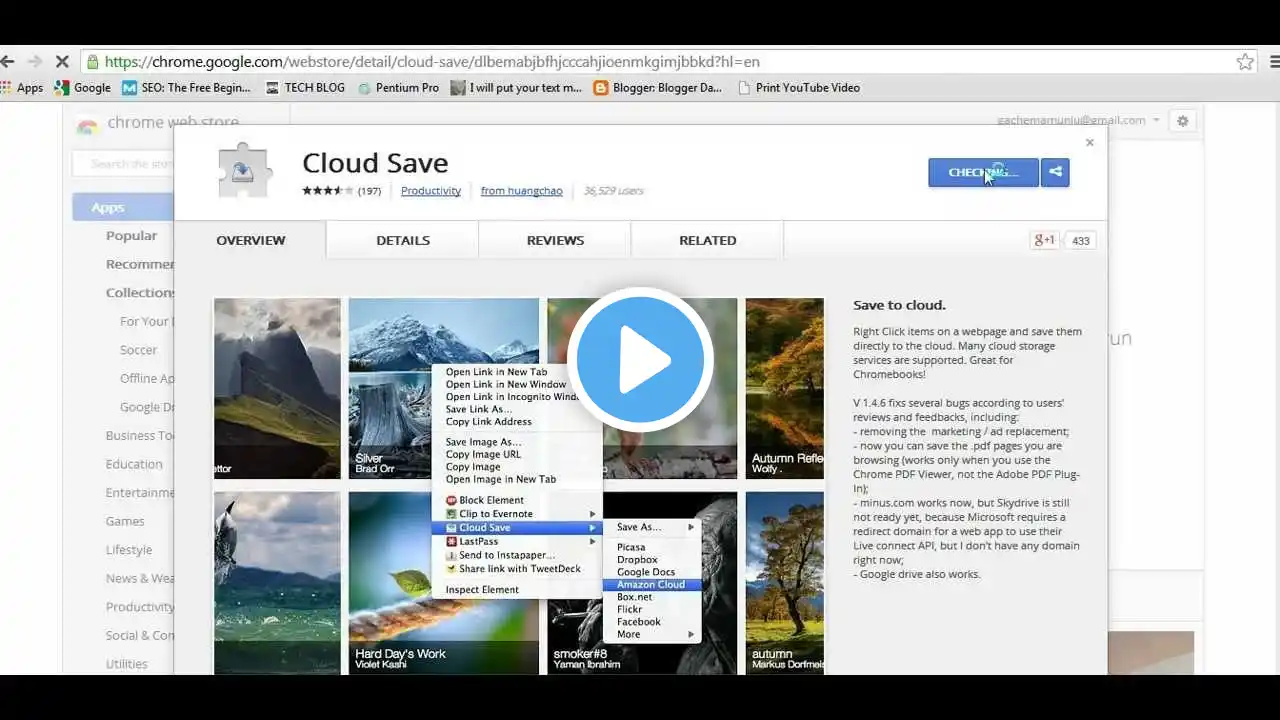Open the Education category in sidebar

pos(134,464)
